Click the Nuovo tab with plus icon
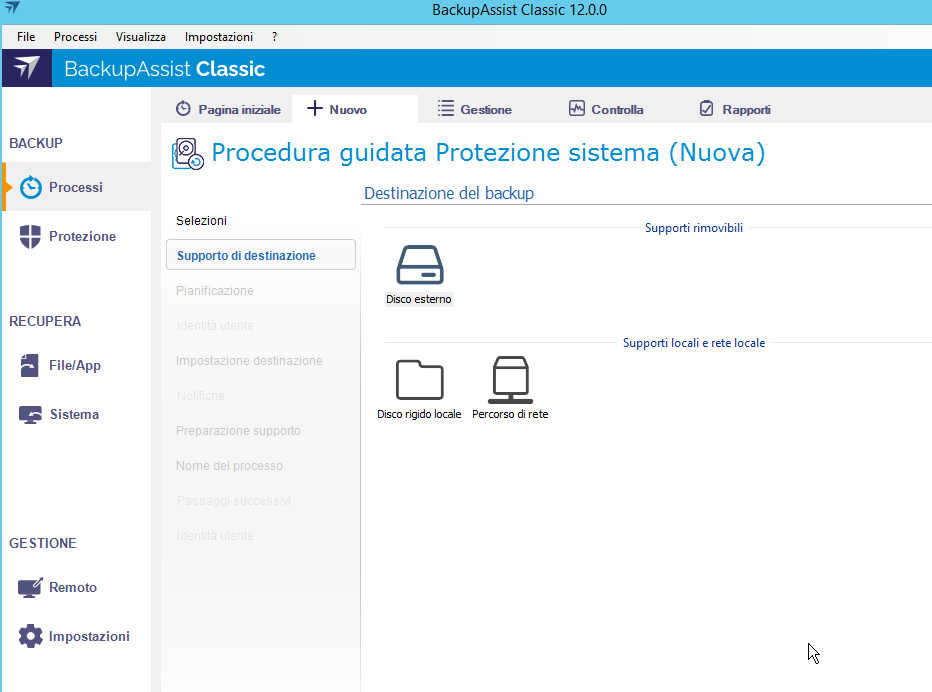Viewport: 932px width, 692px height. coord(338,109)
